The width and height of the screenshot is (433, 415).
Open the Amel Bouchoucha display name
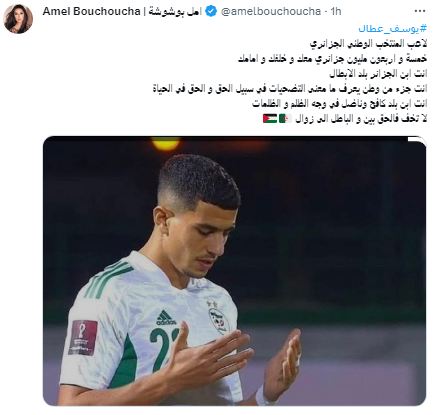(x=91, y=11)
